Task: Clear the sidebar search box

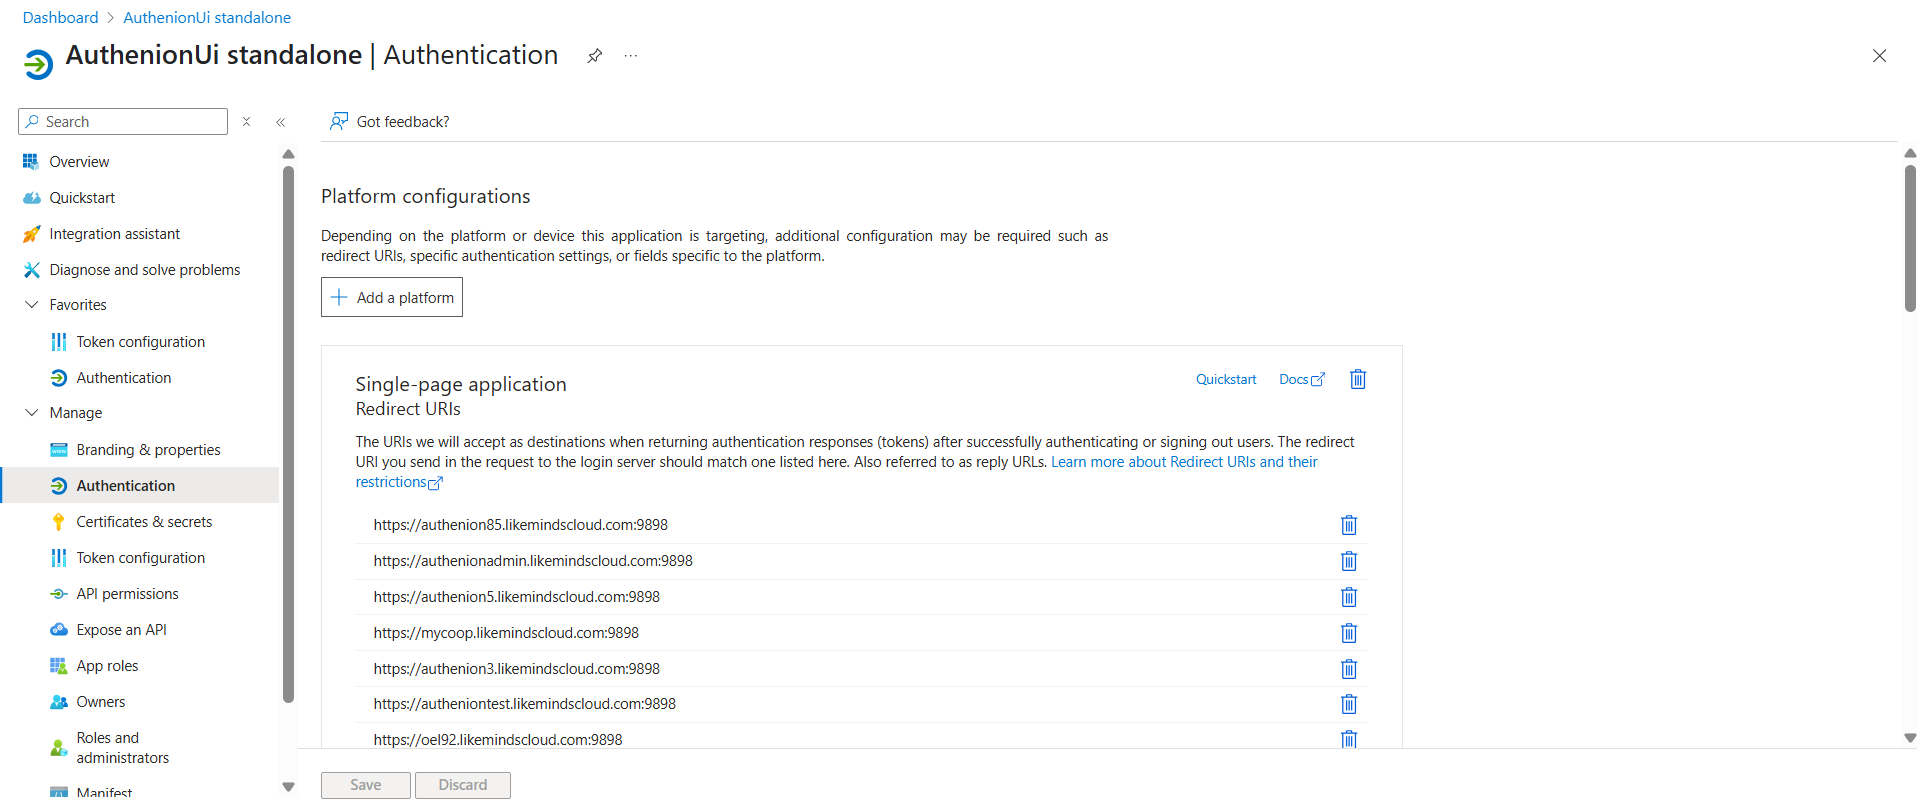Action: pyautogui.click(x=246, y=122)
